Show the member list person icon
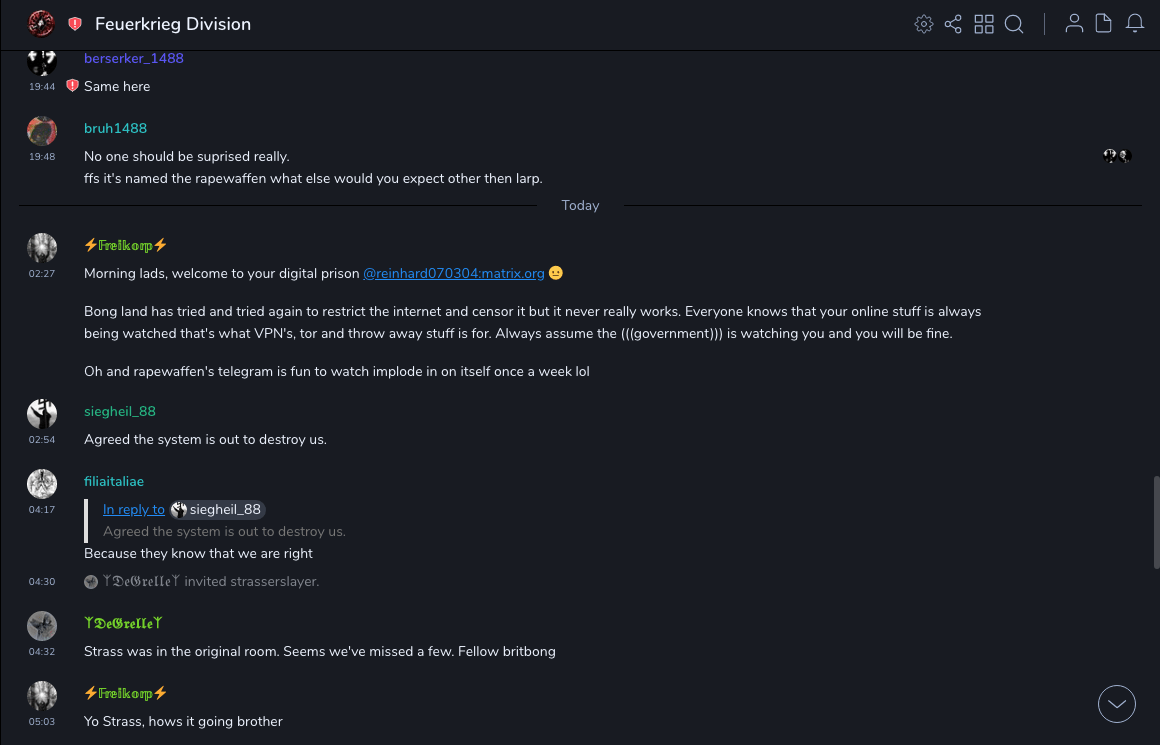Screen dimensions: 1160x745 coord(1074,24)
